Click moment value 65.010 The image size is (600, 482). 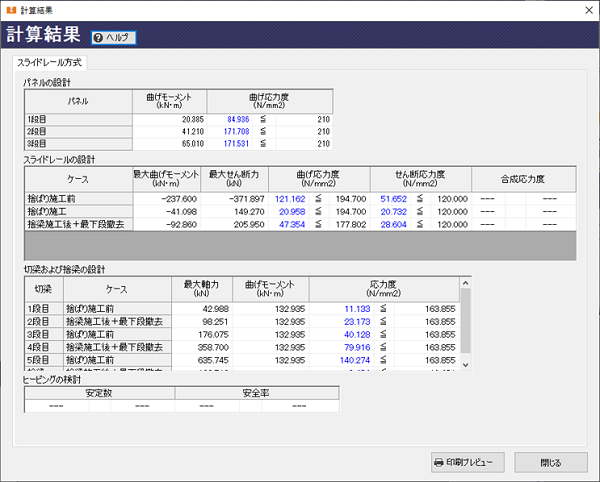193,144
